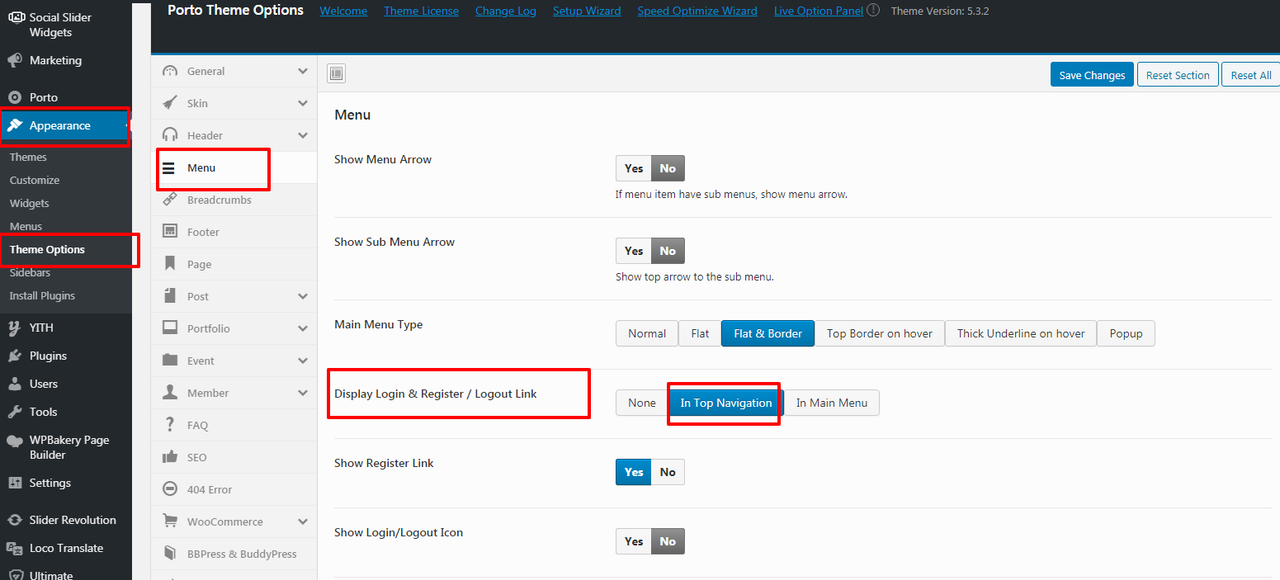Choose Flat main menu type

700,333
